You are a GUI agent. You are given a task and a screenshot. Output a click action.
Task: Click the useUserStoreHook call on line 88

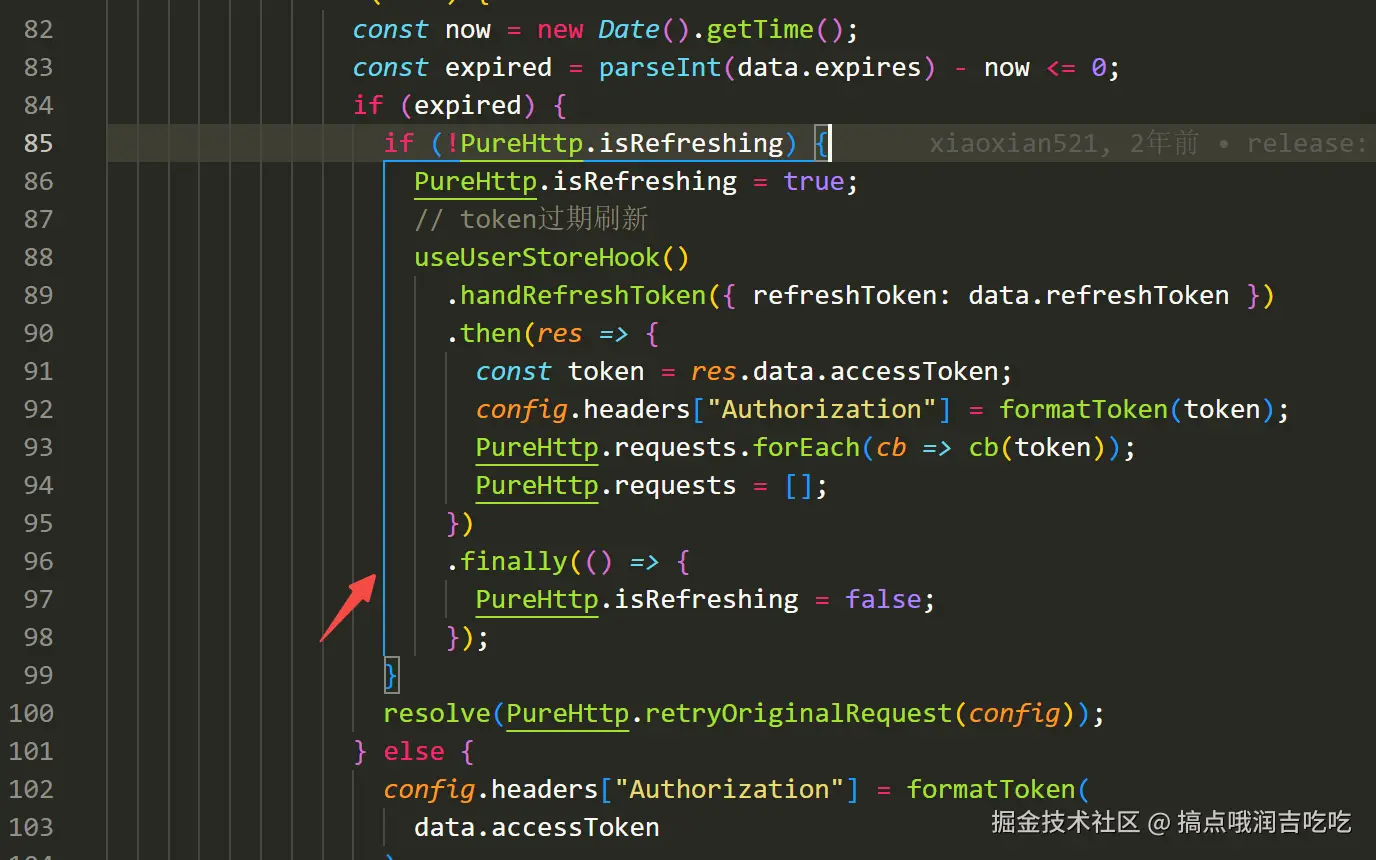(537, 257)
